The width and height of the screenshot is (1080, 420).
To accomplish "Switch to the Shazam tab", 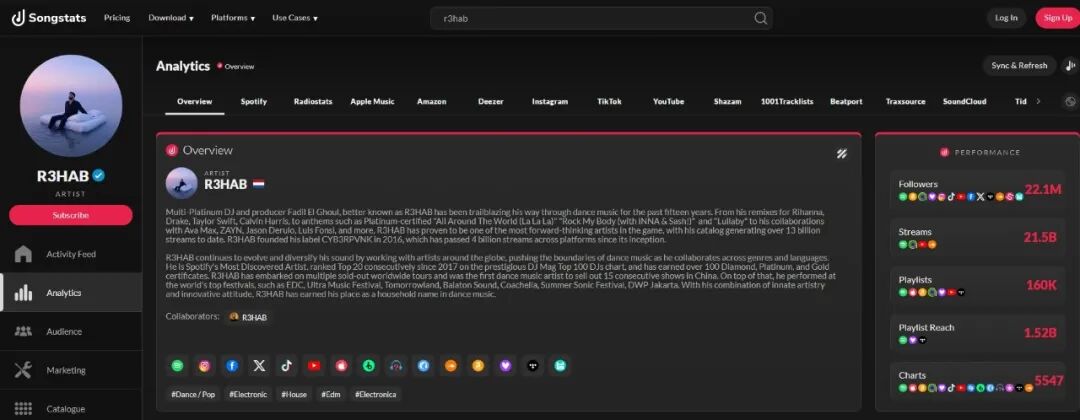I will [x=727, y=101].
